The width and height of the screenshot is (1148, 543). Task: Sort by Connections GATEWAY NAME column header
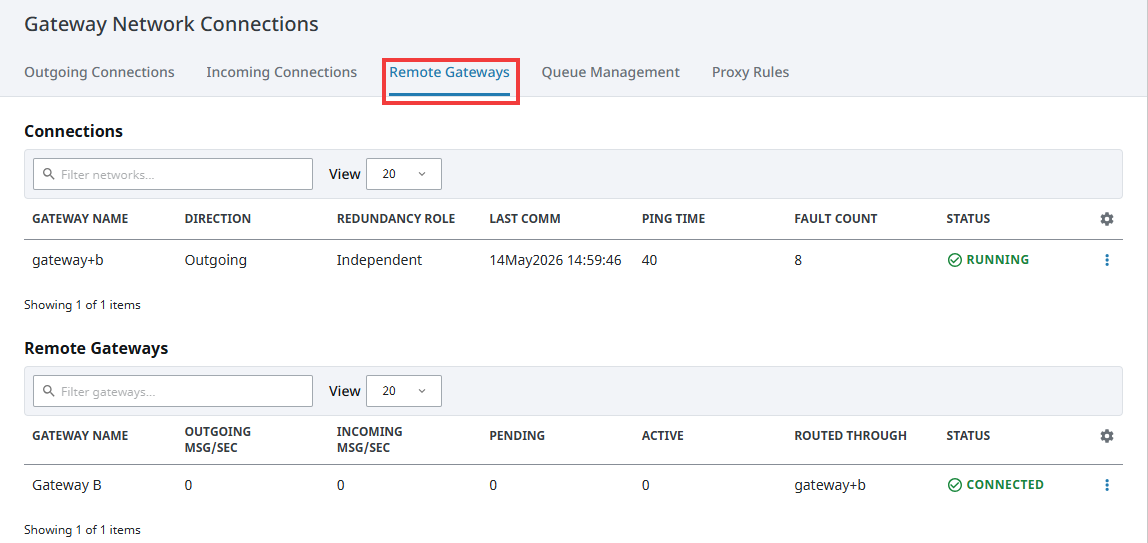[x=80, y=219]
